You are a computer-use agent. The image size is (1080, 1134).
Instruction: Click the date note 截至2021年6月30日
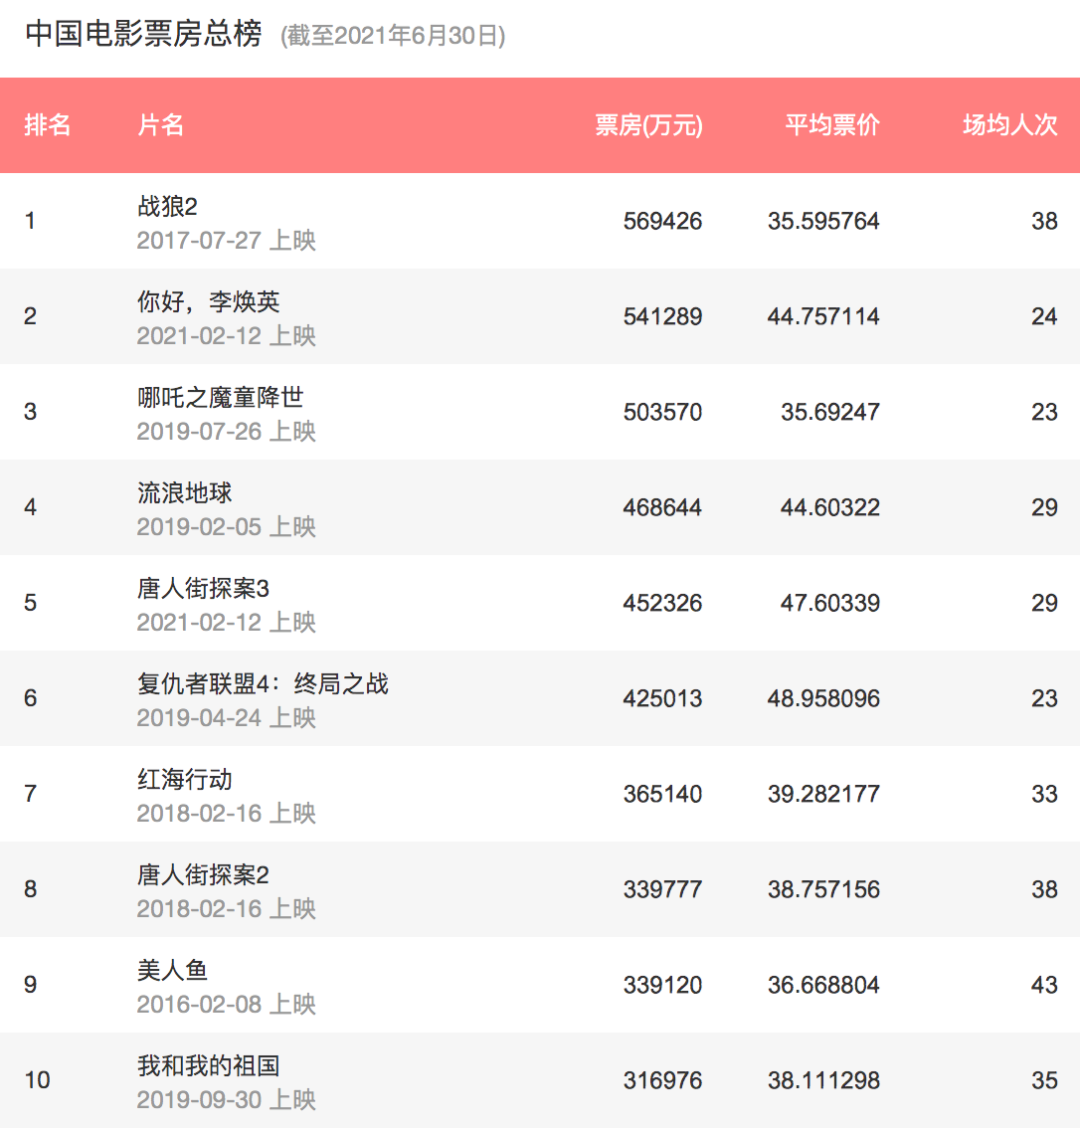pos(393,35)
